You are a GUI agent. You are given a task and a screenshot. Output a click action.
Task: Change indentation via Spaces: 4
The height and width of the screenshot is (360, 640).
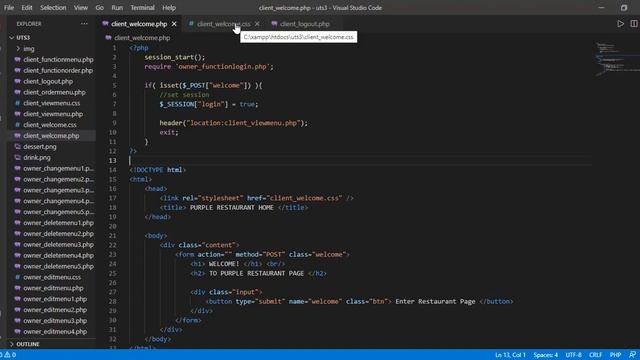tap(545, 355)
